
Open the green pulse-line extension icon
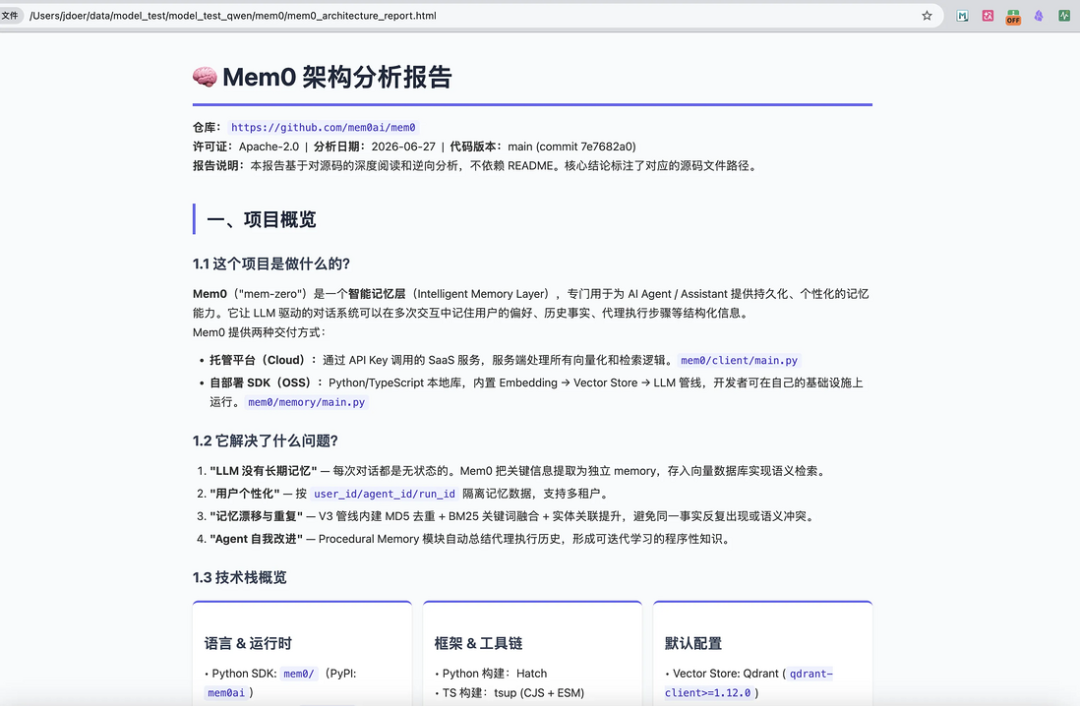coord(1064,16)
